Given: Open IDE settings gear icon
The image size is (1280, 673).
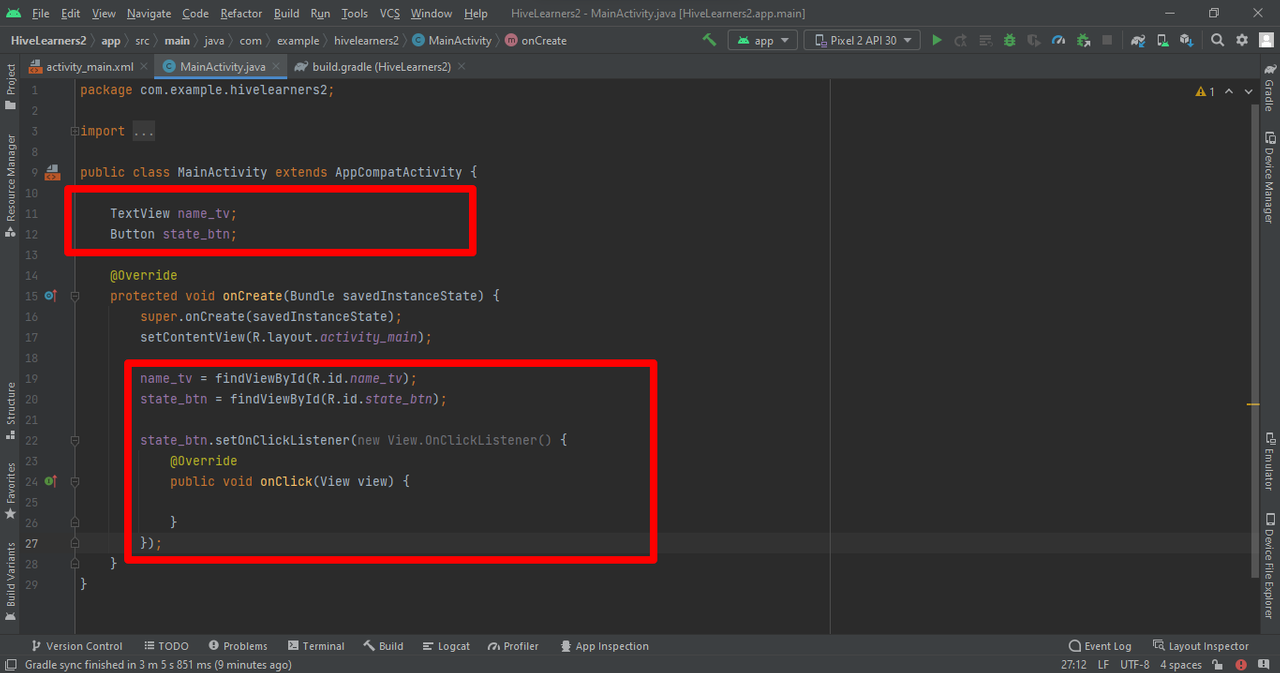Looking at the screenshot, I should pyautogui.click(x=1242, y=41).
